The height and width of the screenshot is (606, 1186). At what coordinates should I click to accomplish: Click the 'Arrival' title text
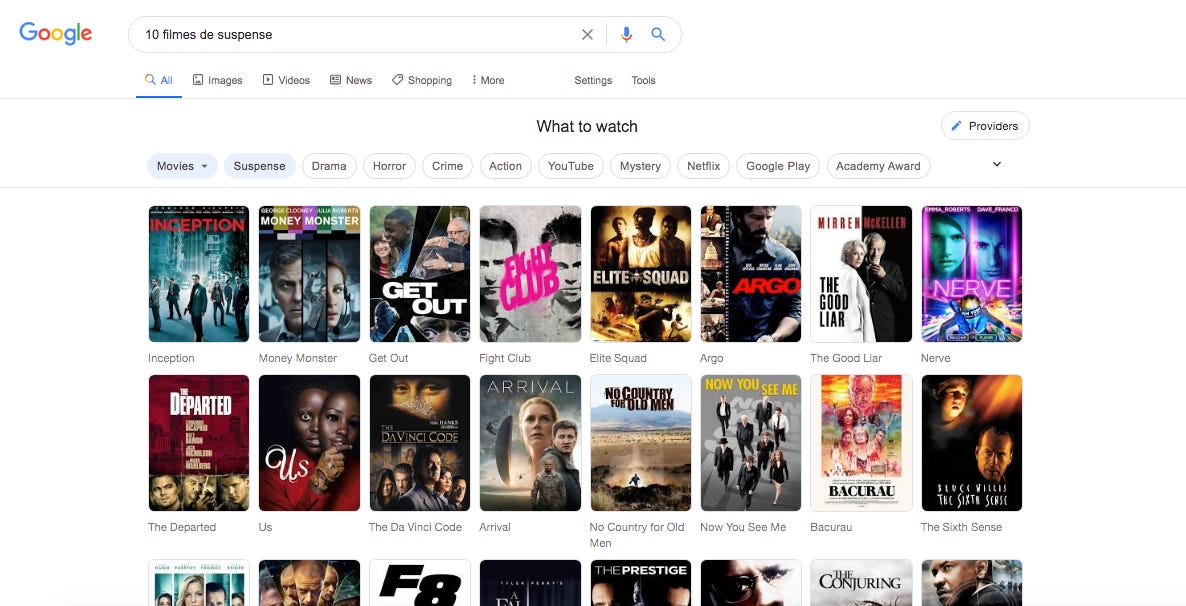click(x=495, y=527)
